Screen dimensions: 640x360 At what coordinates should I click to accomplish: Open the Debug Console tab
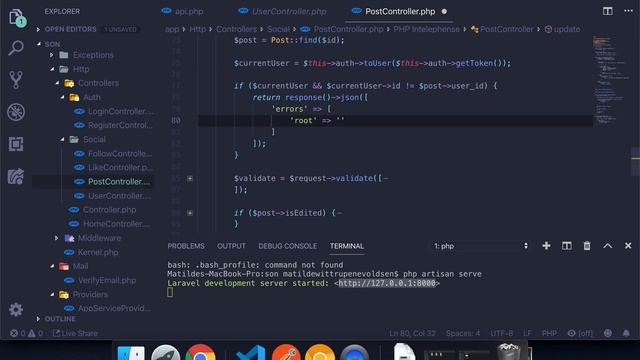tap(288, 246)
